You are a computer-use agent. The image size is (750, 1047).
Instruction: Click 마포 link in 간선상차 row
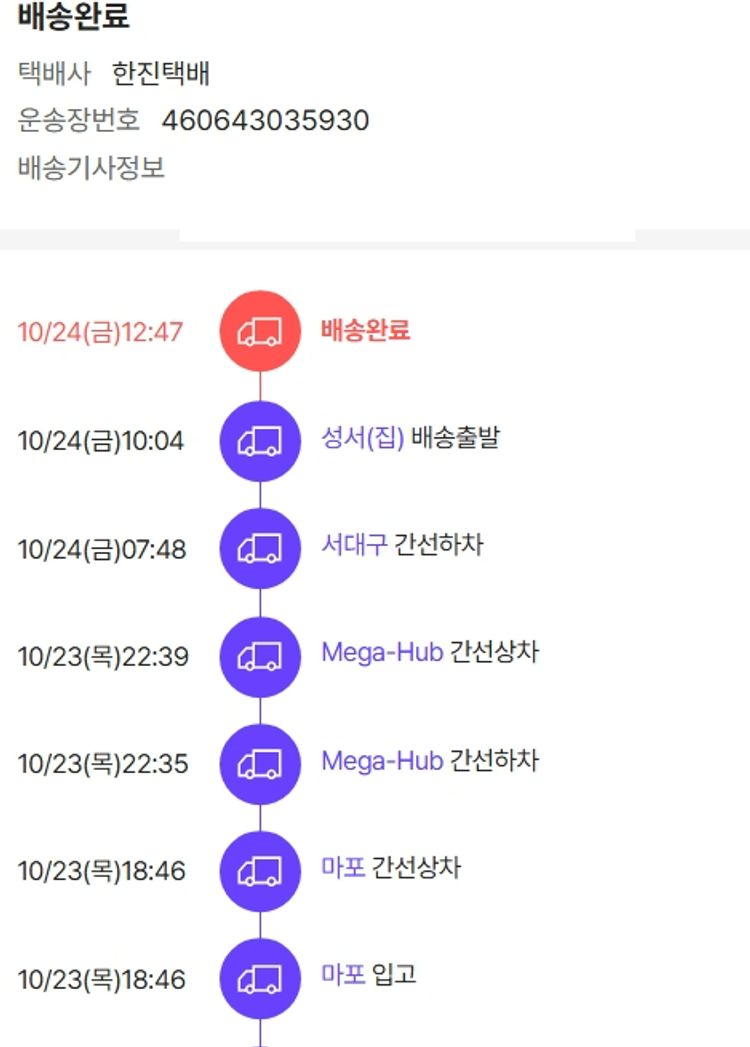click(343, 868)
